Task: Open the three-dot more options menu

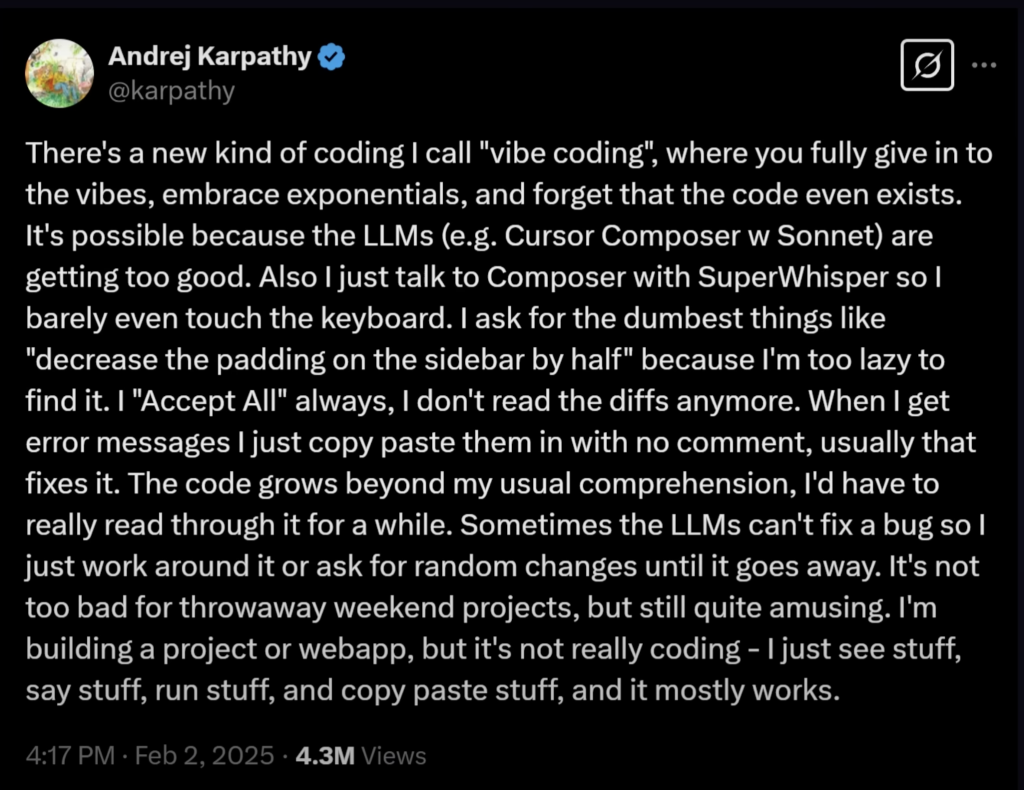Action: click(x=984, y=65)
